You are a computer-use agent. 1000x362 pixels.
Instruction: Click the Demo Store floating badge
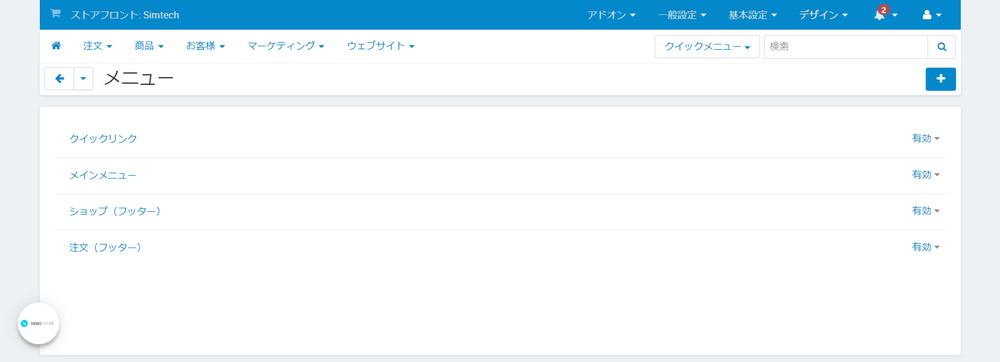coord(38,323)
